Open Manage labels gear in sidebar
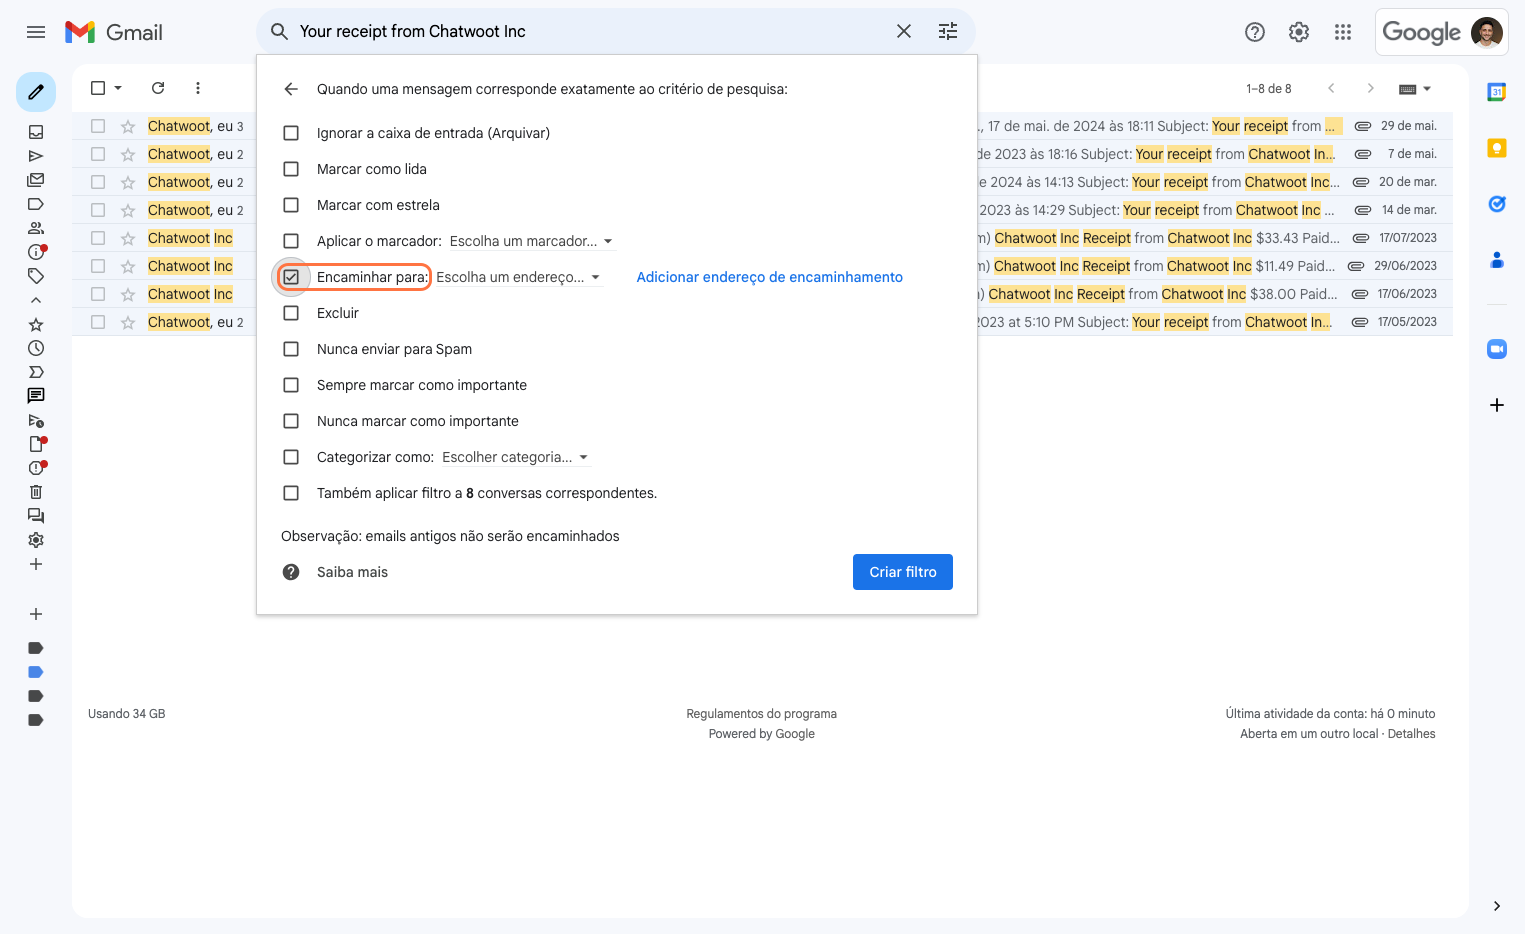This screenshot has width=1525, height=934. pyautogui.click(x=36, y=540)
